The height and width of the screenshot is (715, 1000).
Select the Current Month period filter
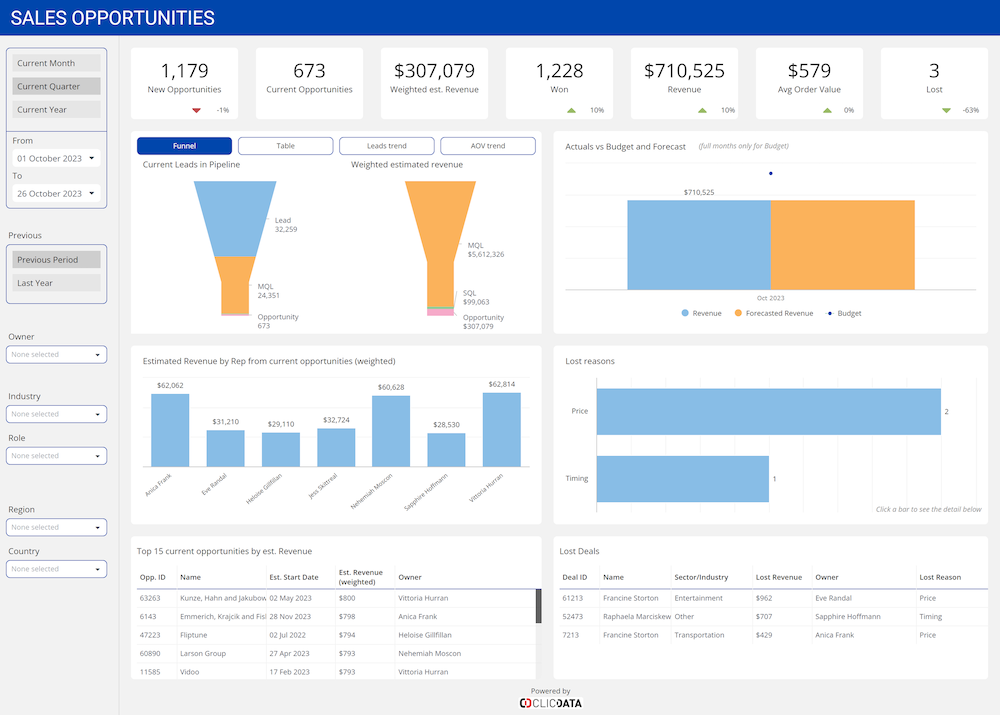click(56, 63)
